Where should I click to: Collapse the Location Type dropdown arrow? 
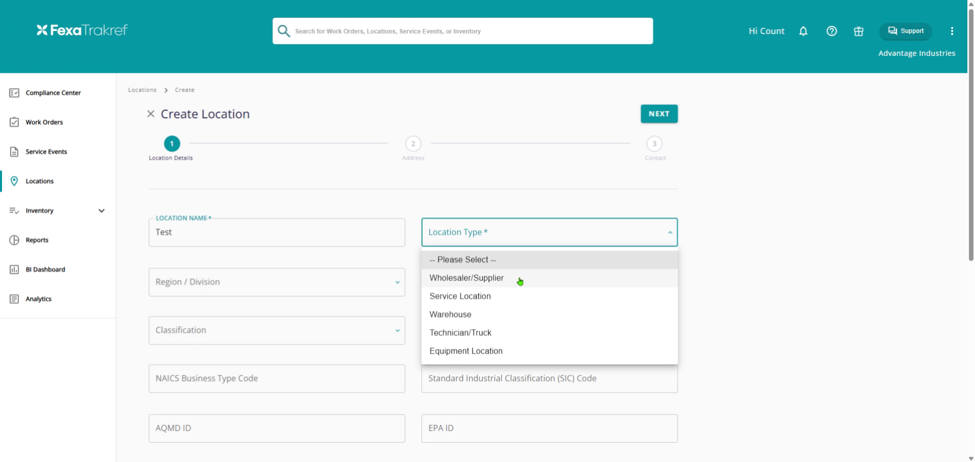click(x=670, y=233)
